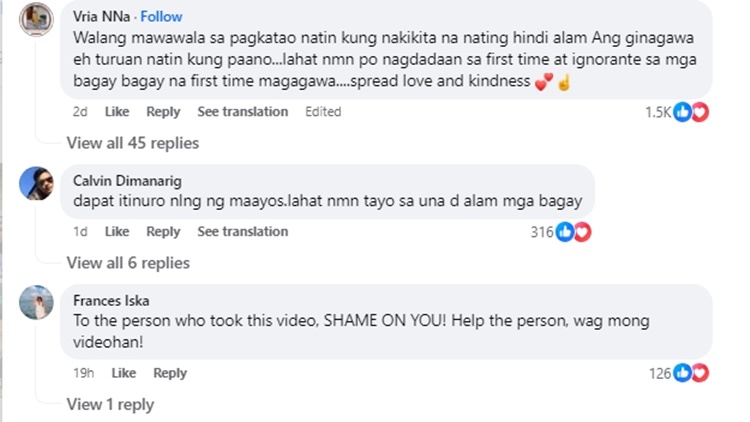Screen dimensions: 750x422
Task: View edit history via Edited label
Action: (323, 111)
